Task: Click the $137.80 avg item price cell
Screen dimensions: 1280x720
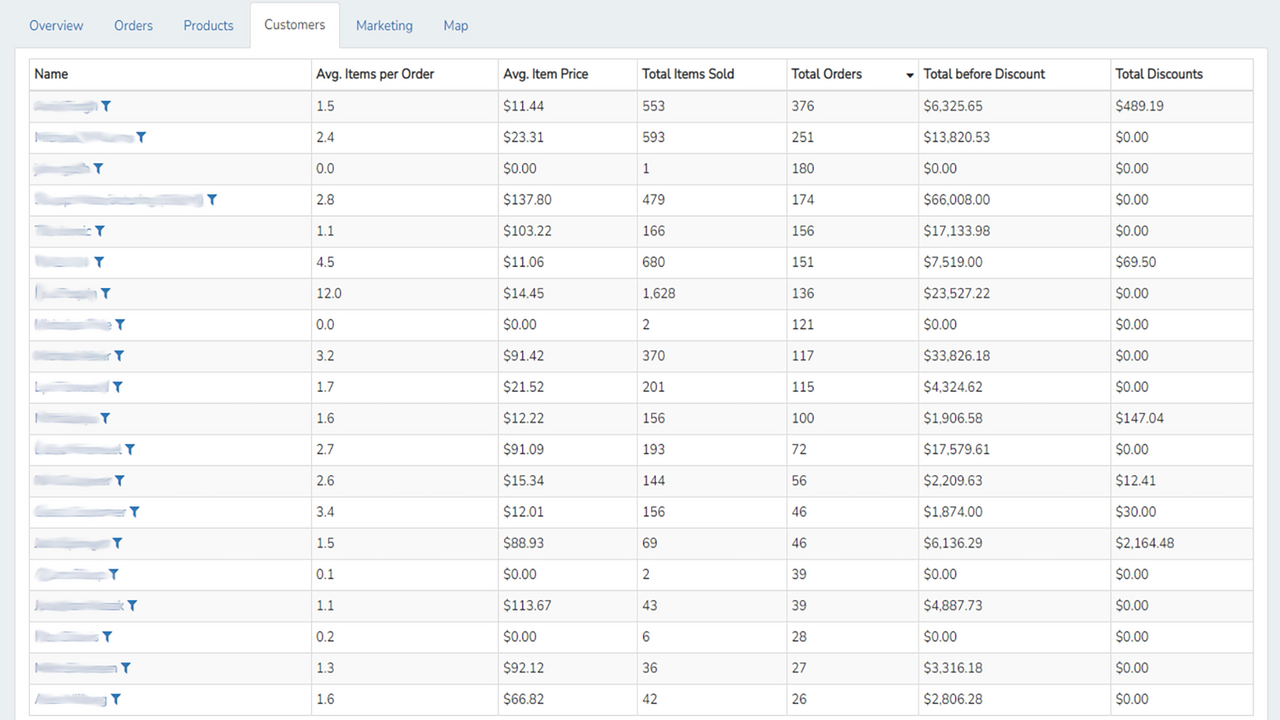Action: (x=567, y=200)
